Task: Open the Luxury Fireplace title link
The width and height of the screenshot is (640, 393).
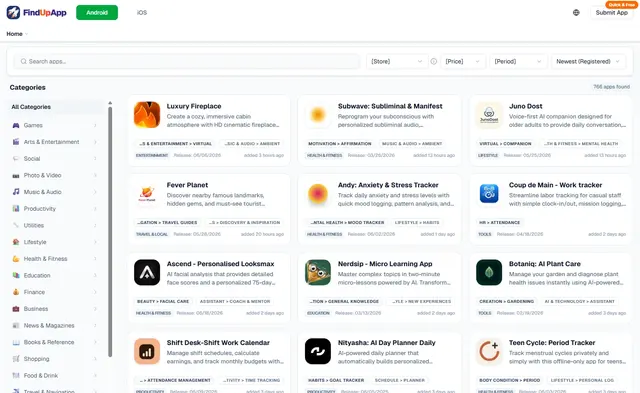Action: 194,106
